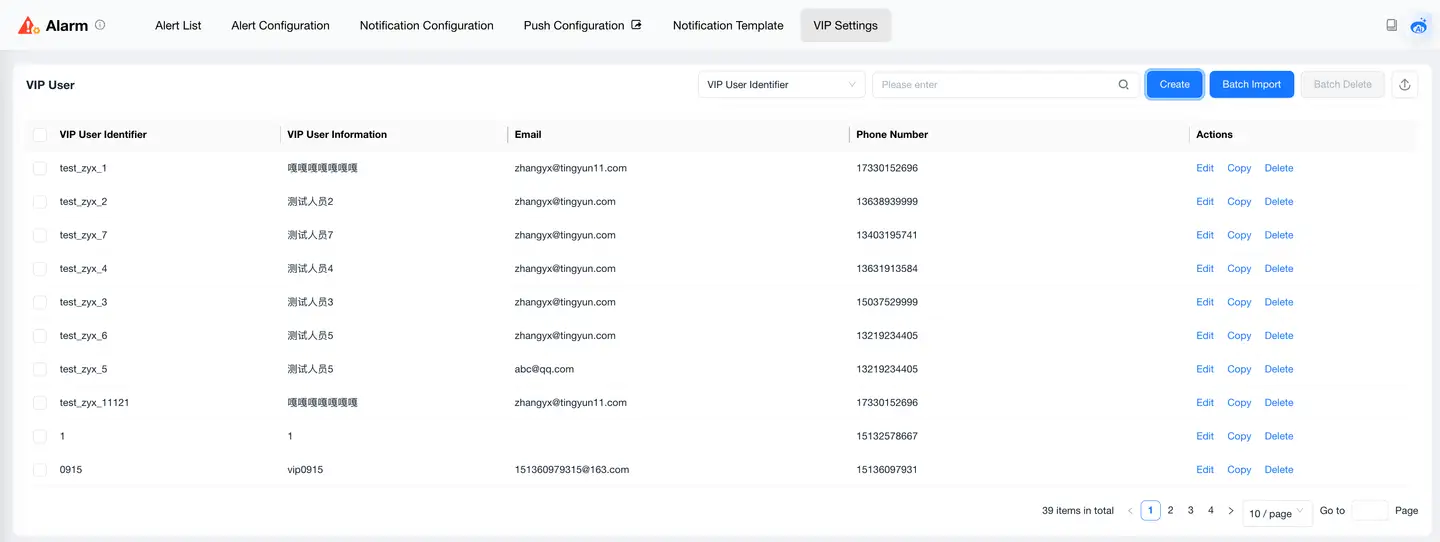Switch to Alert List tab

(178, 26)
